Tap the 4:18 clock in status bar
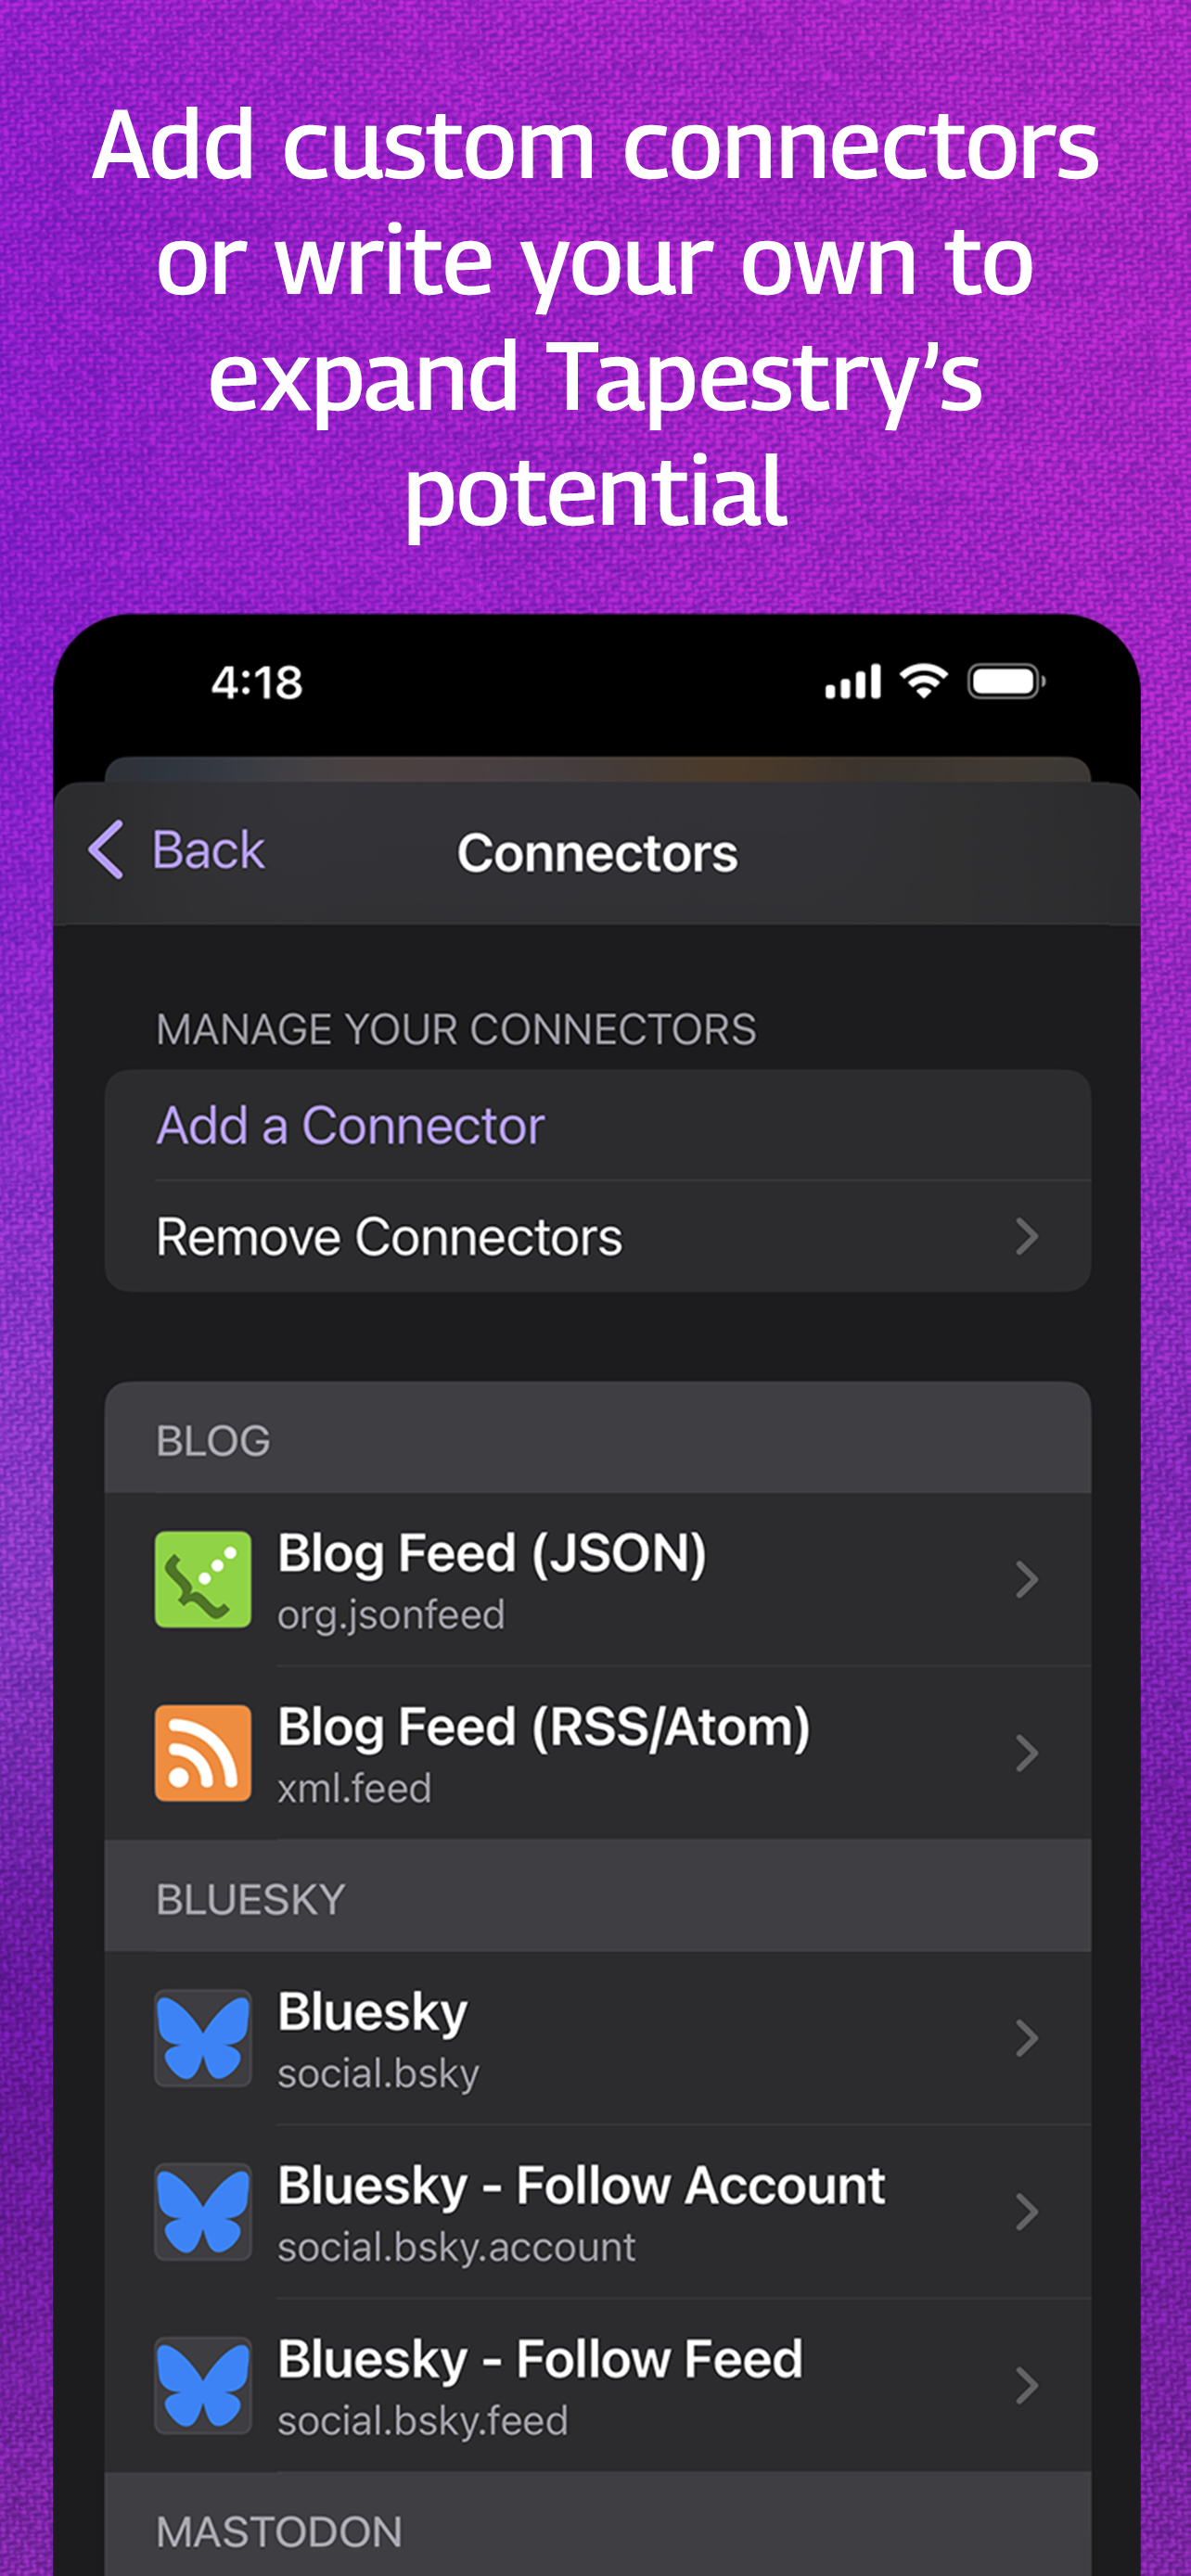 click(257, 683)
